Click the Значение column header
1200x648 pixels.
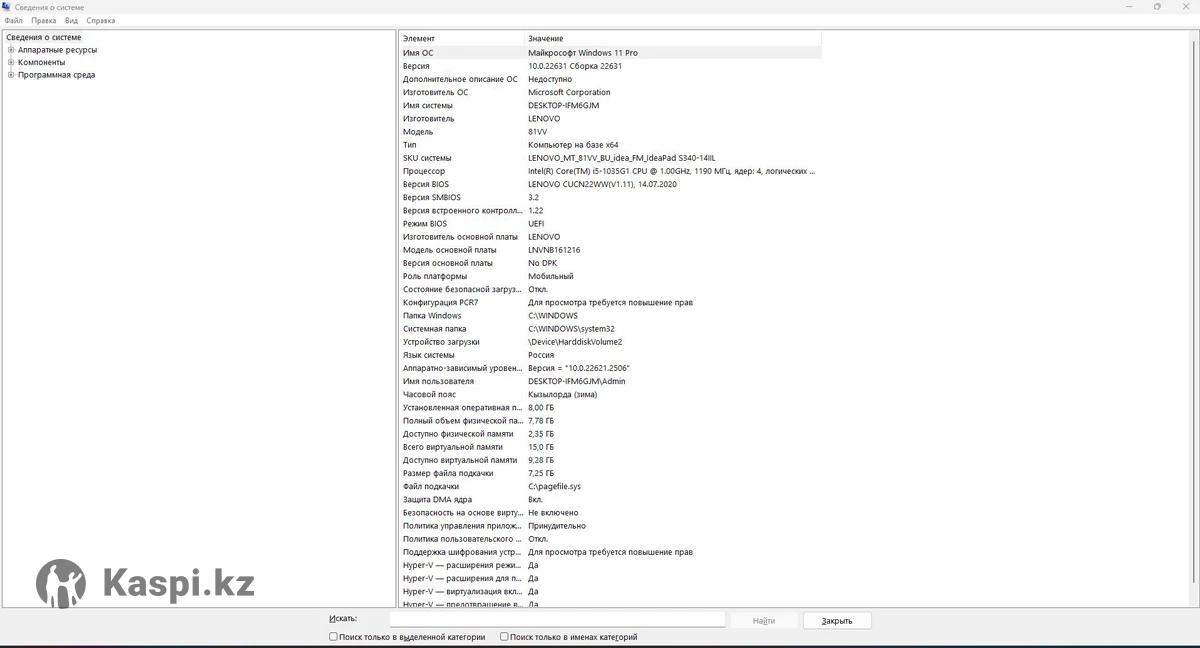coord(673,38)
